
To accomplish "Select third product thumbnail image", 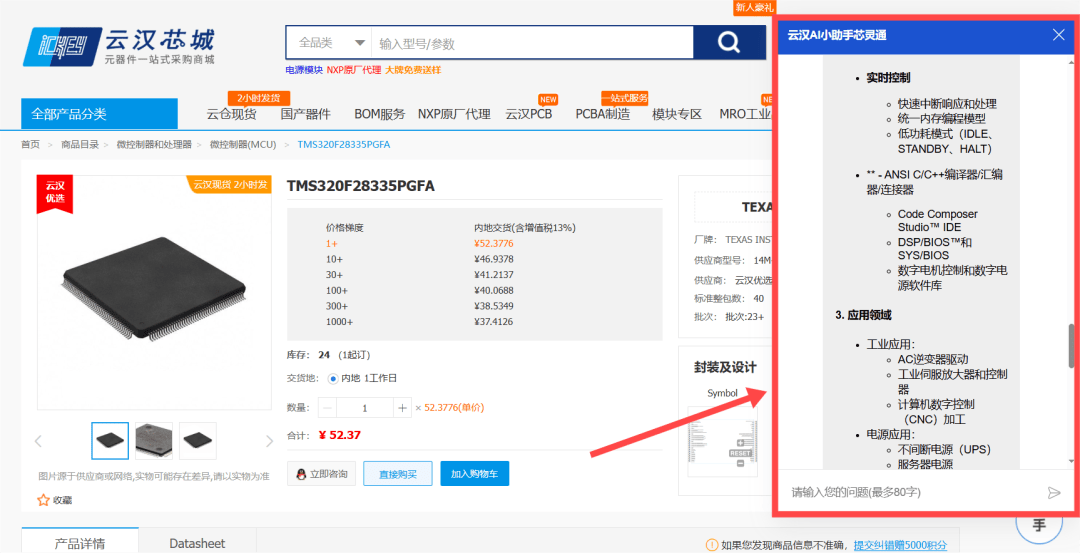I will 198,441.
